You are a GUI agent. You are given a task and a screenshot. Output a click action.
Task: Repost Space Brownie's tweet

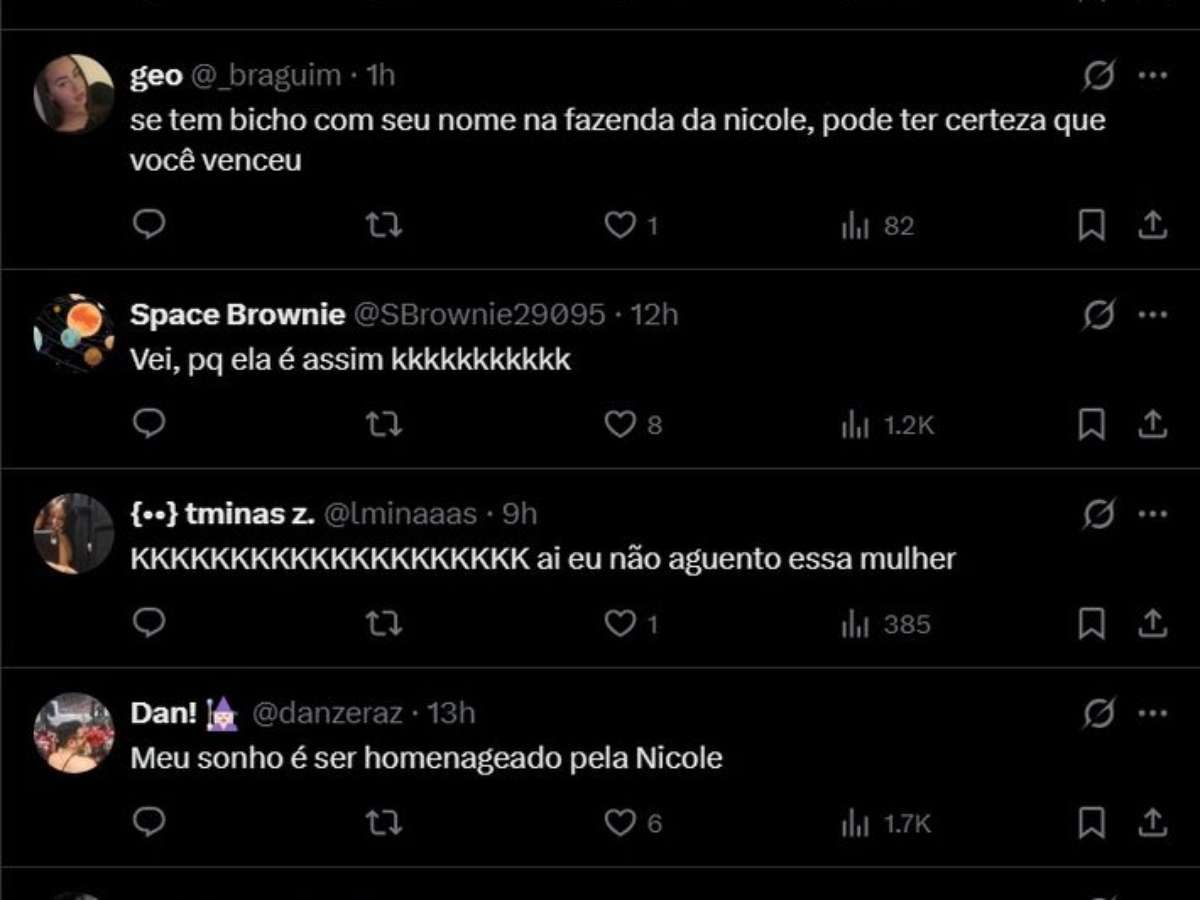pos(383,425)
